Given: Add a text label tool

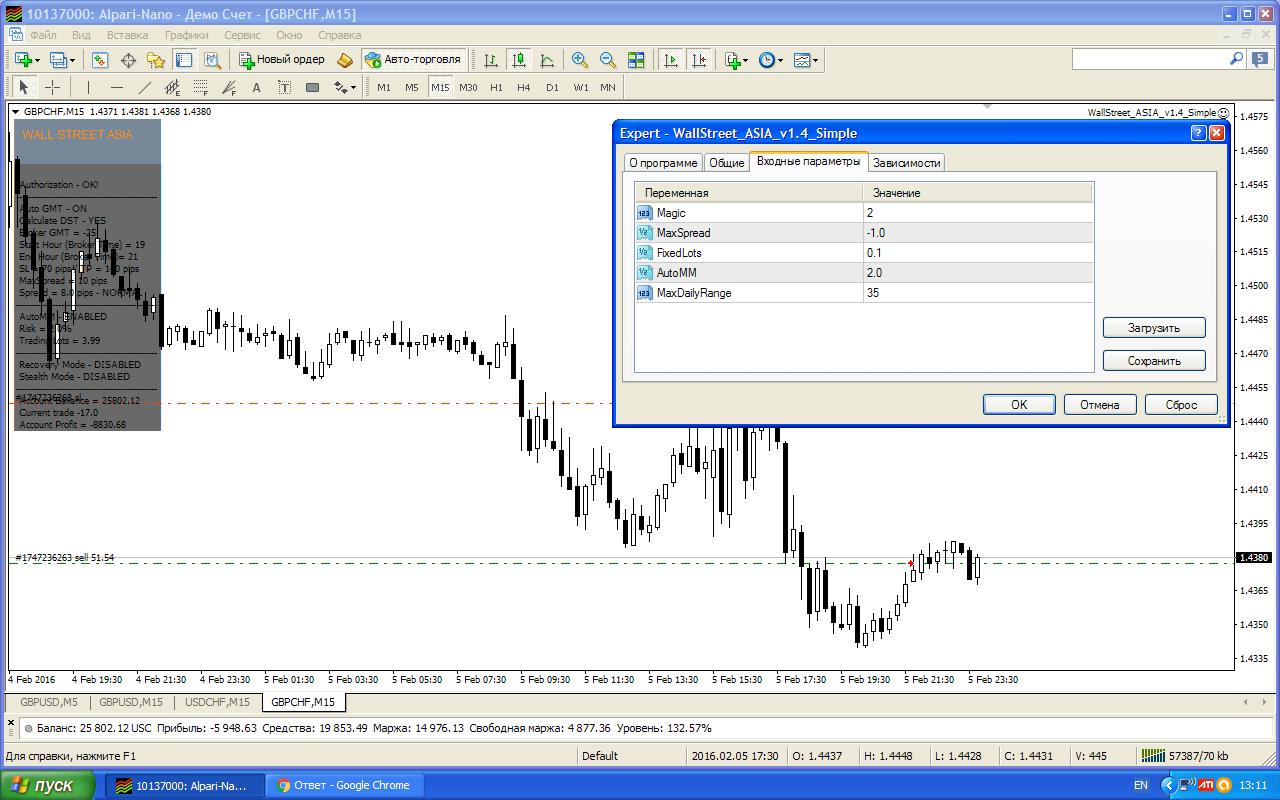Looking at the screenshot, I should pos(284,87).
